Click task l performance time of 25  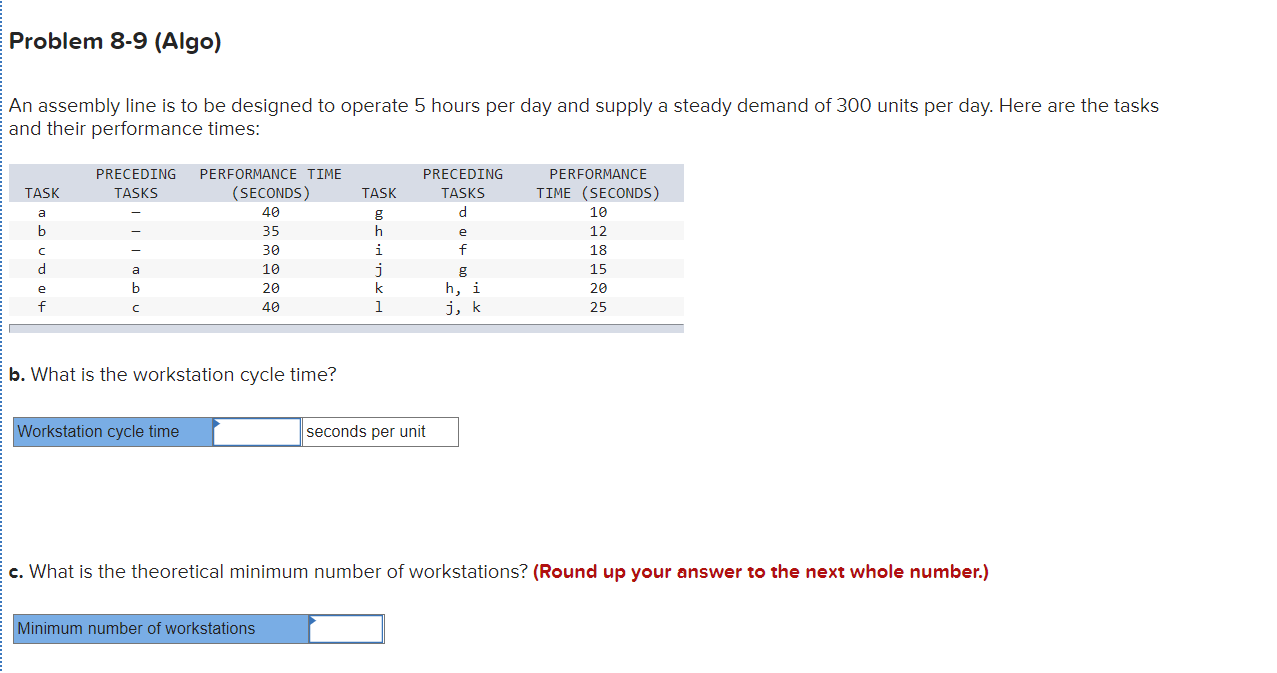[x=597, y=307]
